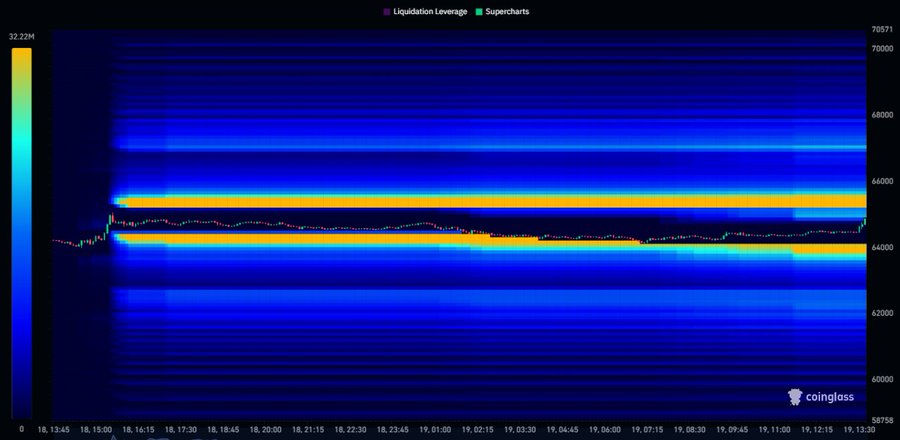900x440 pixels.
Task: Click the 19, 13:30 time axis label
Action: (859, 429)
